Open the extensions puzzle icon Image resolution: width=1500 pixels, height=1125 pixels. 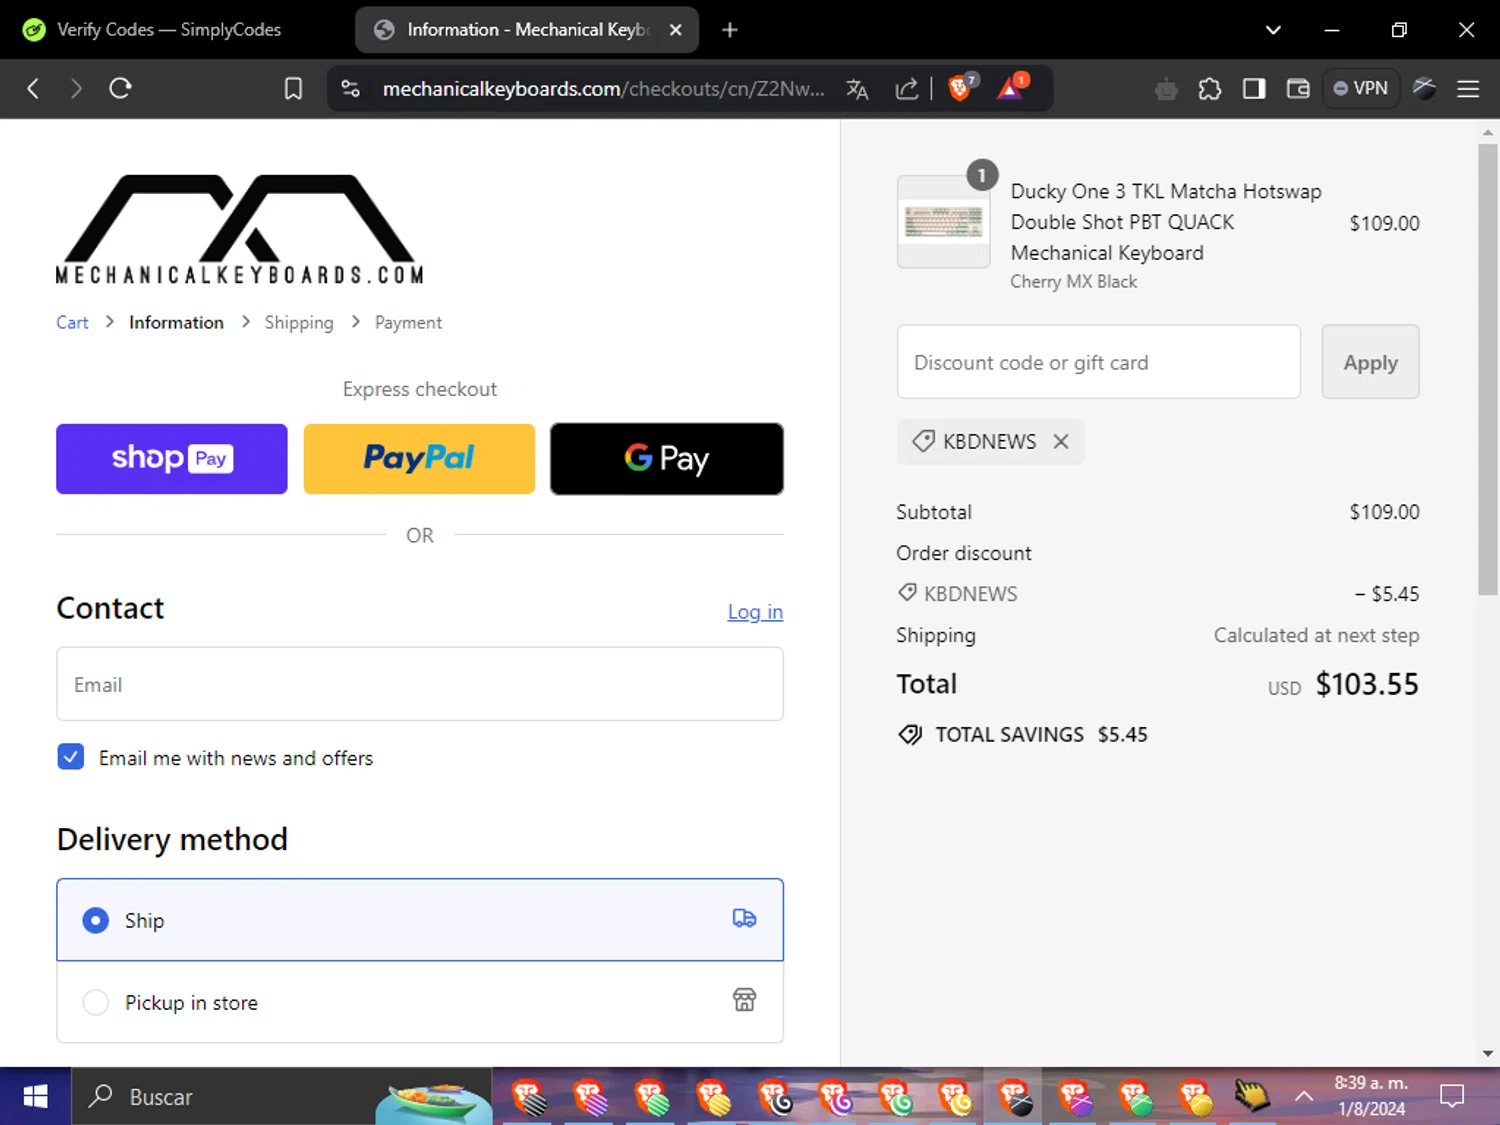tap(1210, 89)
